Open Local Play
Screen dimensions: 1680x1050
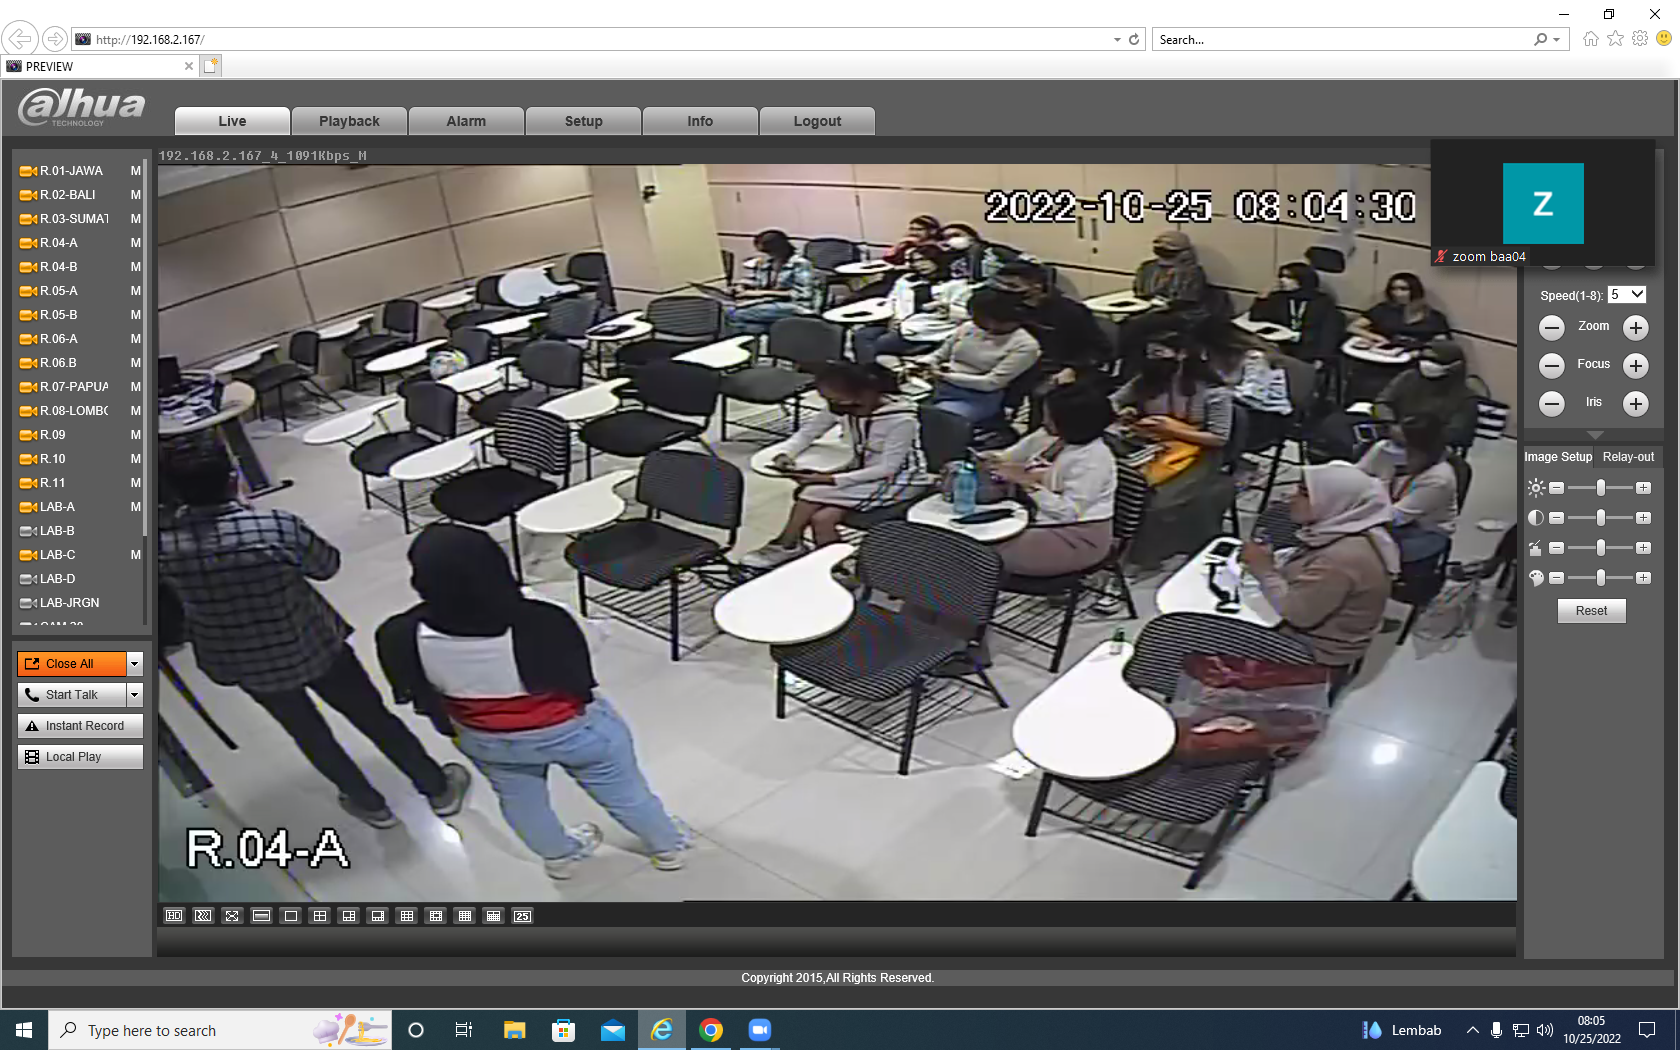(x=80, y=757)
